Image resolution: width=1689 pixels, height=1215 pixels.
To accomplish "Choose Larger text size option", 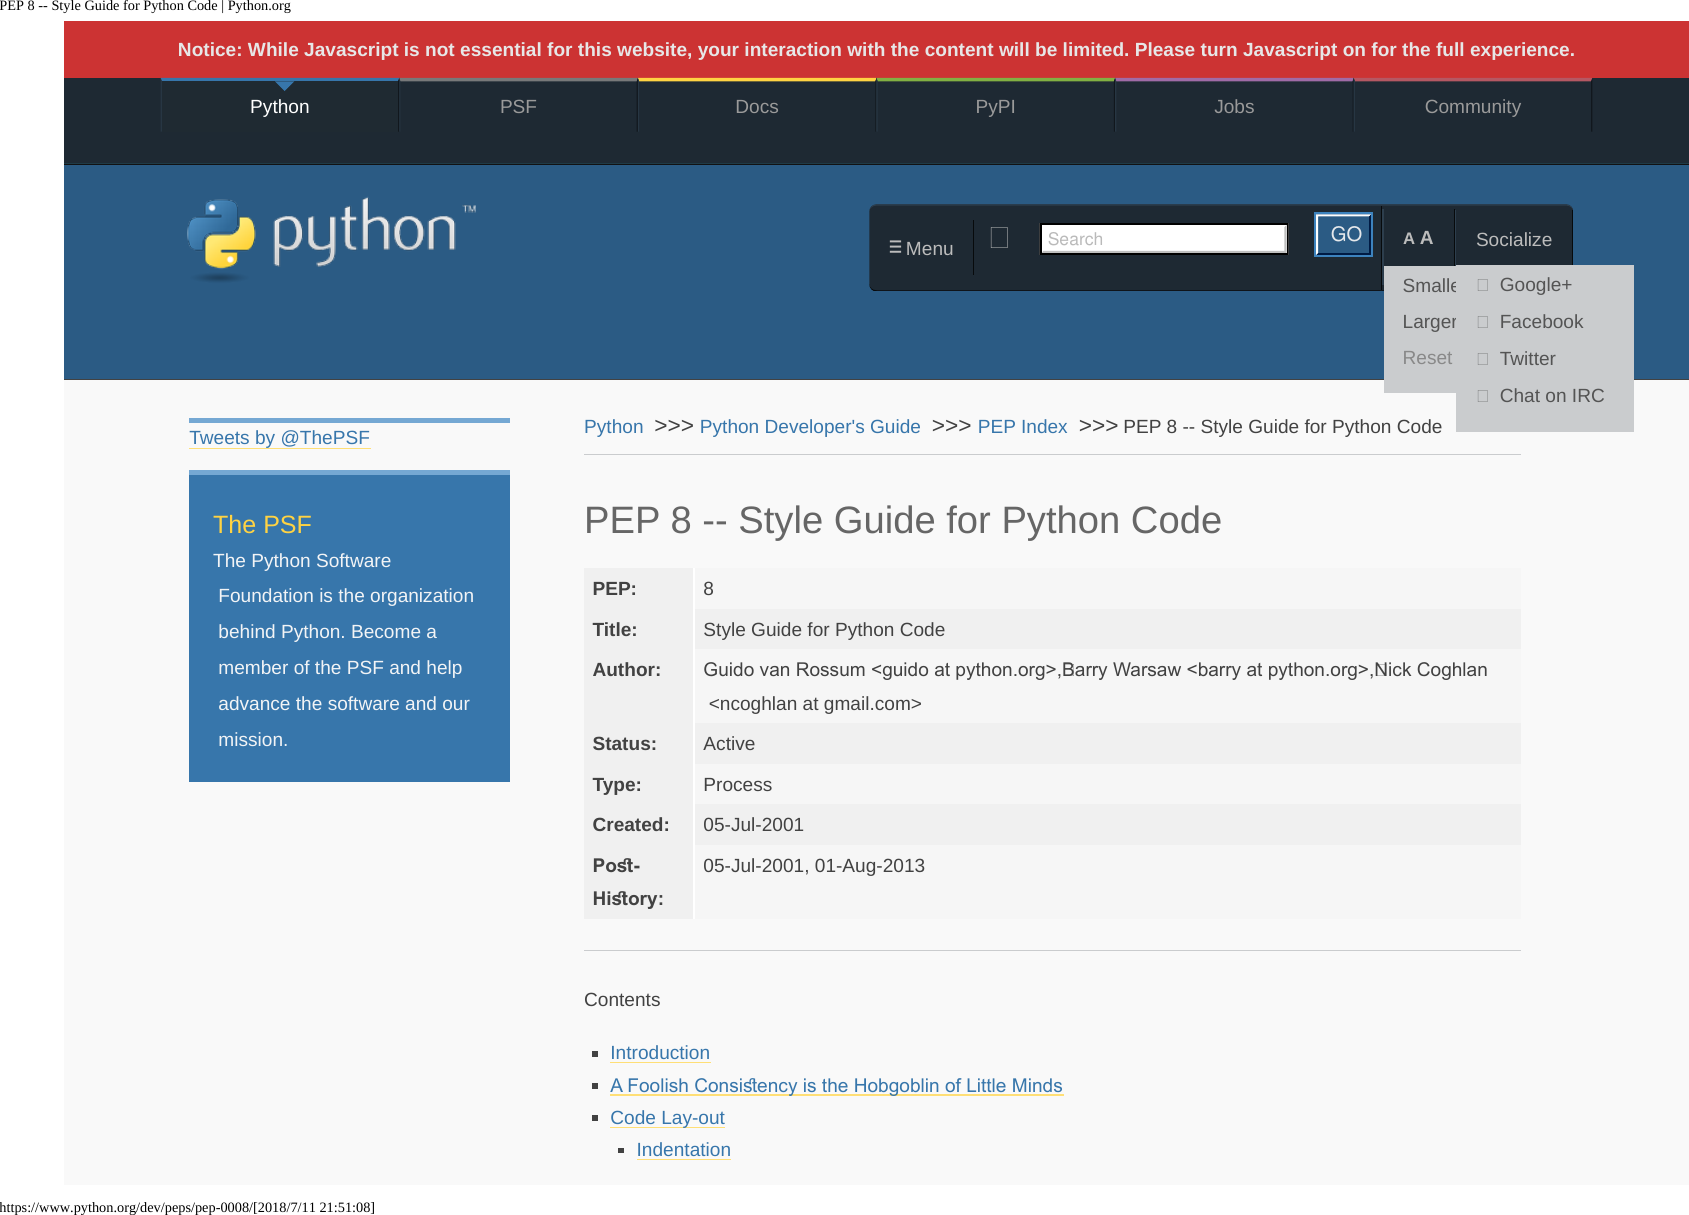I will click(x=1428, y=322).
